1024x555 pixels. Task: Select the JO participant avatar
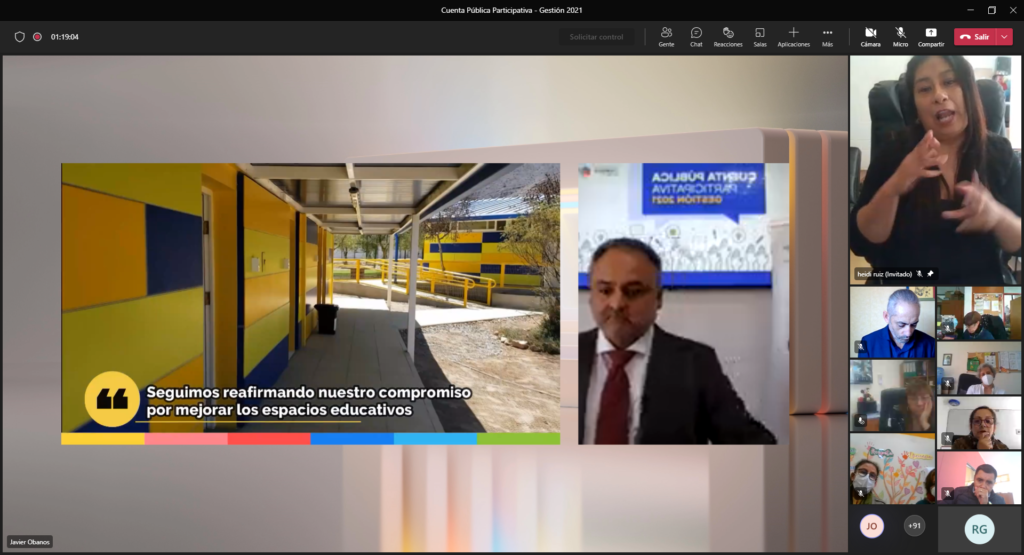coord(871,526)
